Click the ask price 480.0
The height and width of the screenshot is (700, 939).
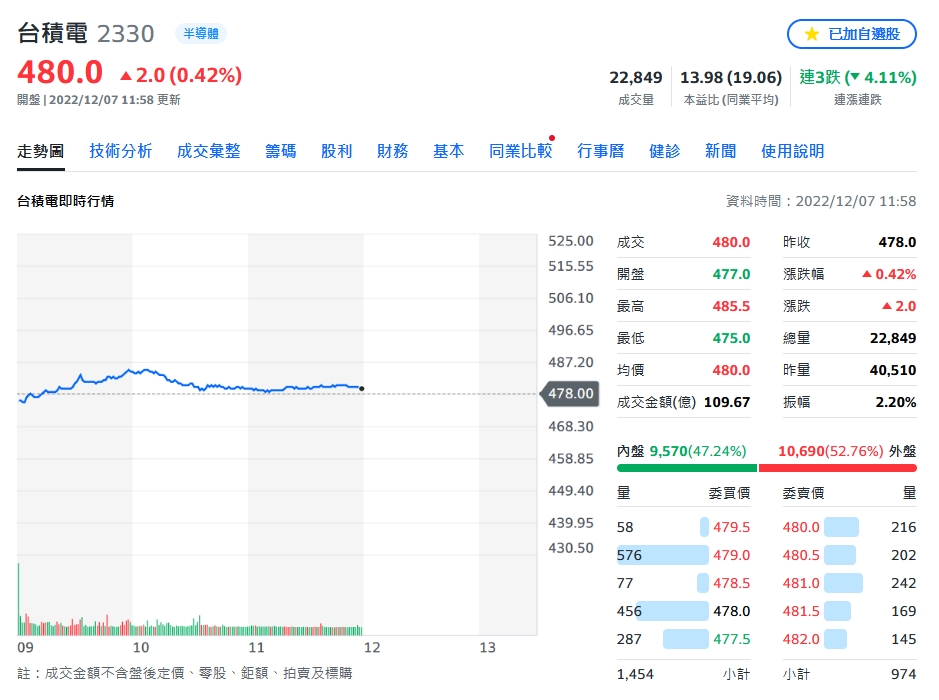click(x=801, y=527)
